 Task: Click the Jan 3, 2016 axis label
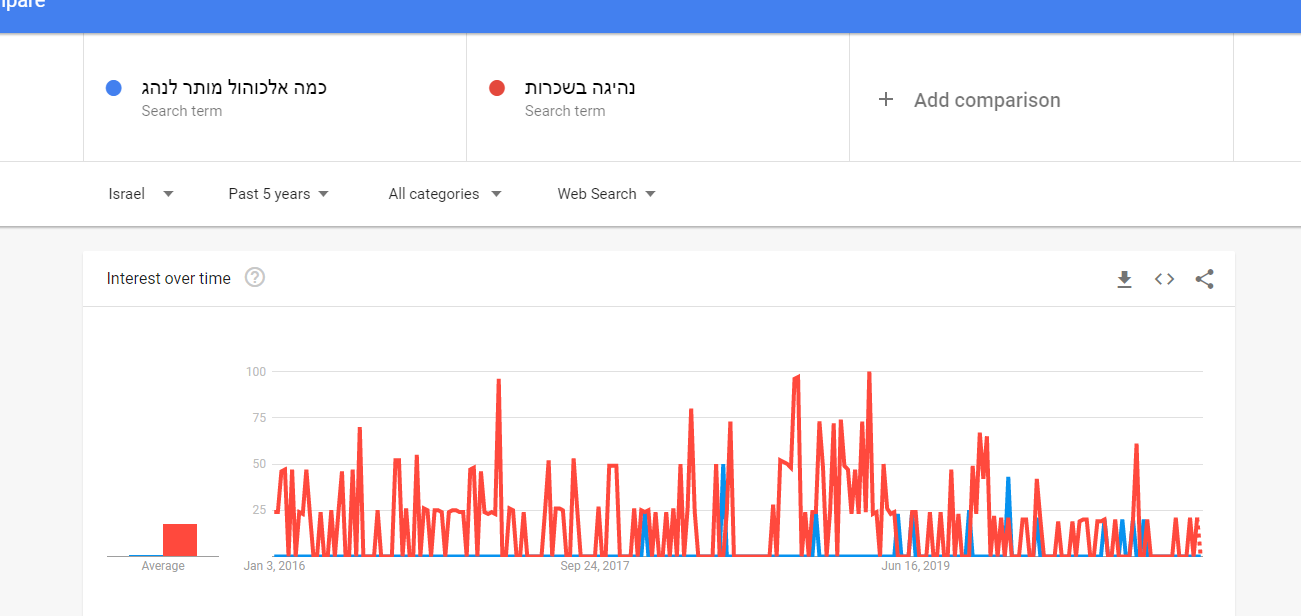(x=275, y=566)
